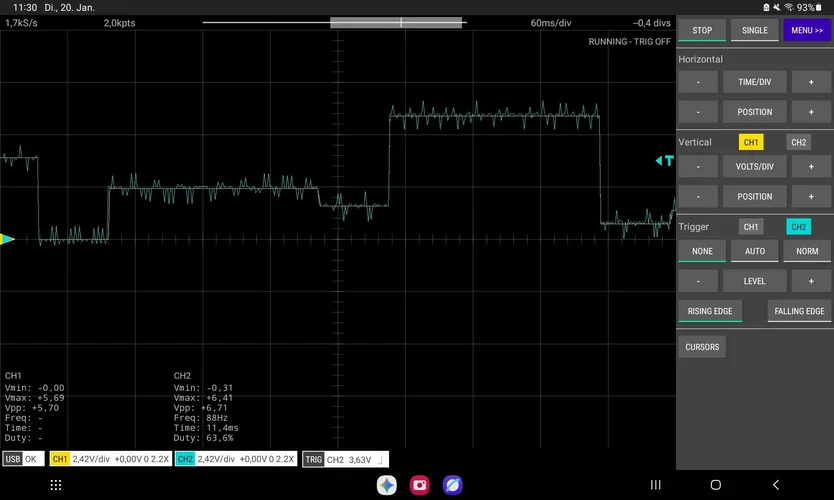Click the cyan trigger level marker T
Viewport: 834px width, 500px height.
coord(665,161)
